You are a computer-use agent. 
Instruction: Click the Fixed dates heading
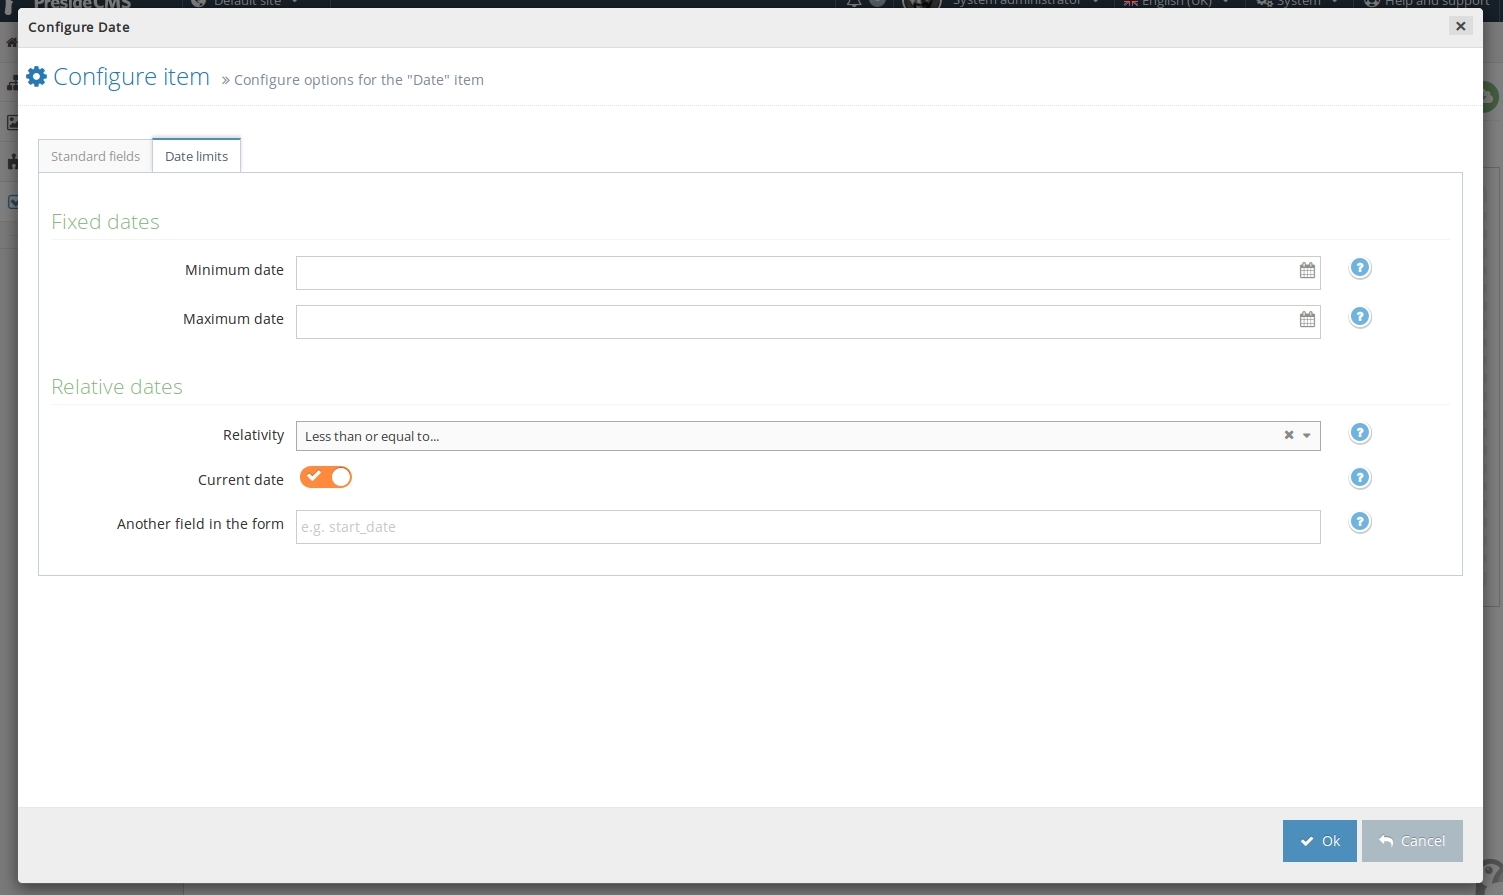coord(105,222)
